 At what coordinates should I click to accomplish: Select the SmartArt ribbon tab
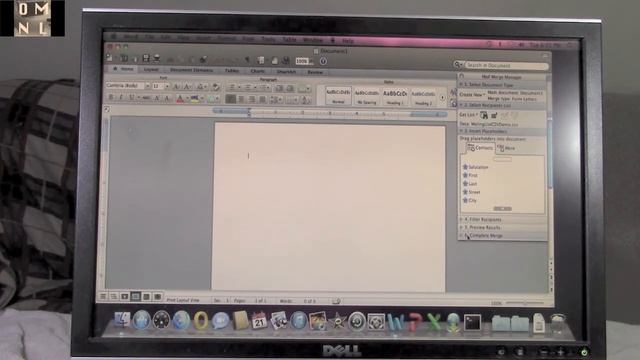[287, 71]
